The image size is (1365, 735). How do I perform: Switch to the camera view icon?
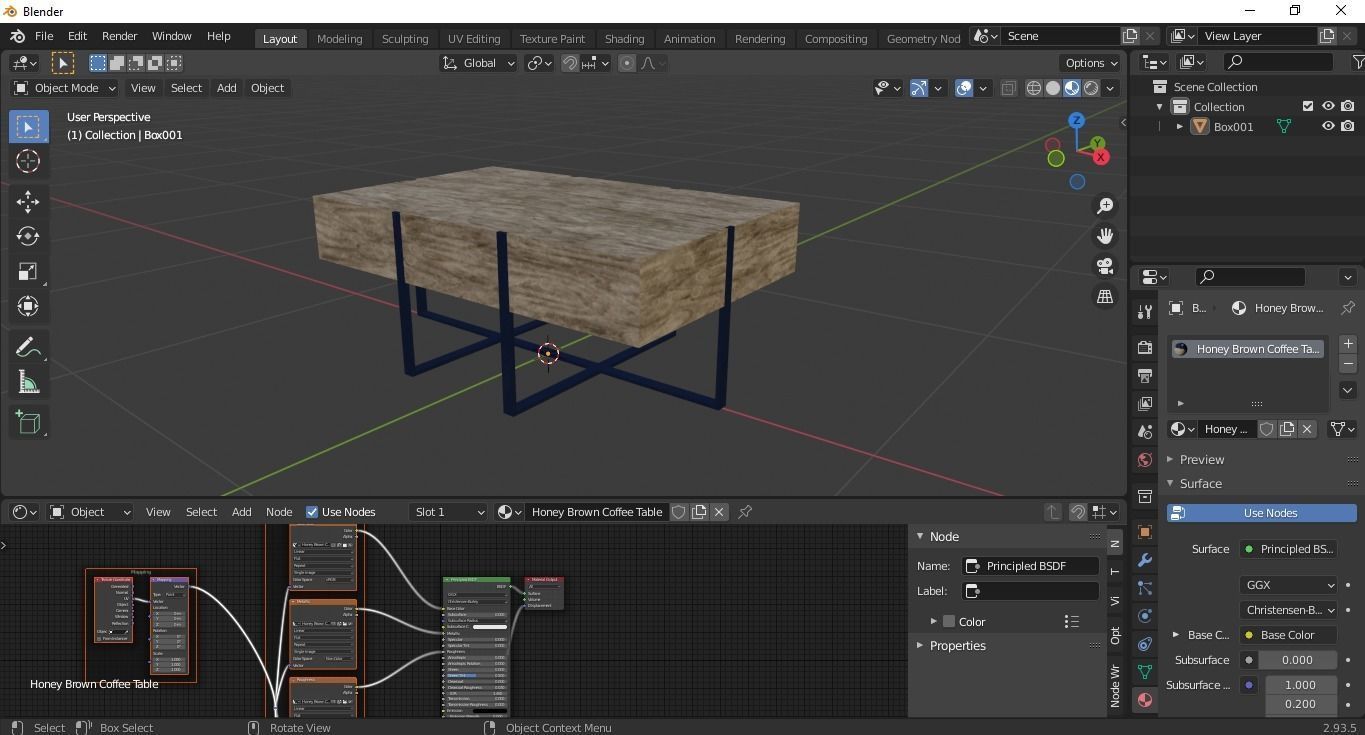1105,266
